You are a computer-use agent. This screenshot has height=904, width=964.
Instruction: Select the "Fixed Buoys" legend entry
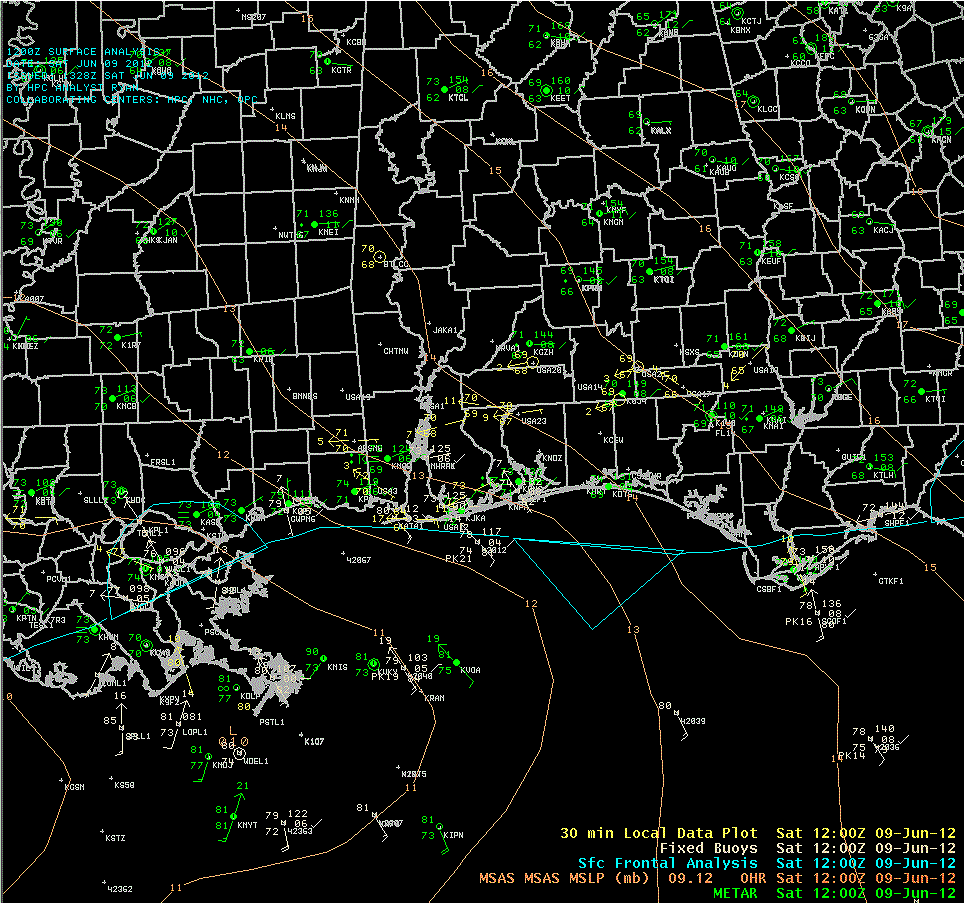pos(708,848)
